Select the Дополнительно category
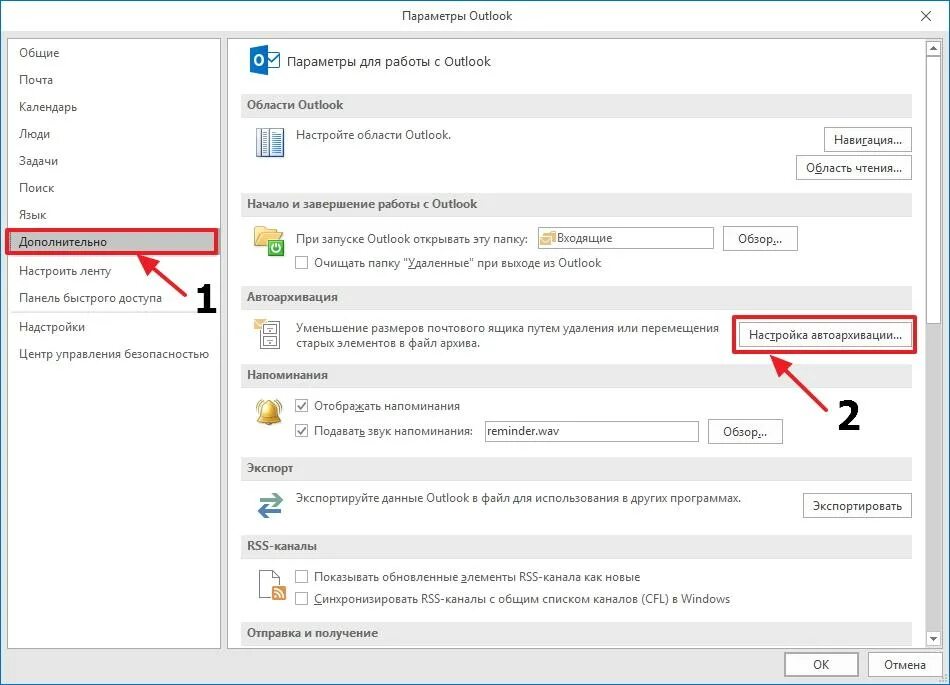The width and height of the screenshot is (950, 685). [112, 242]
